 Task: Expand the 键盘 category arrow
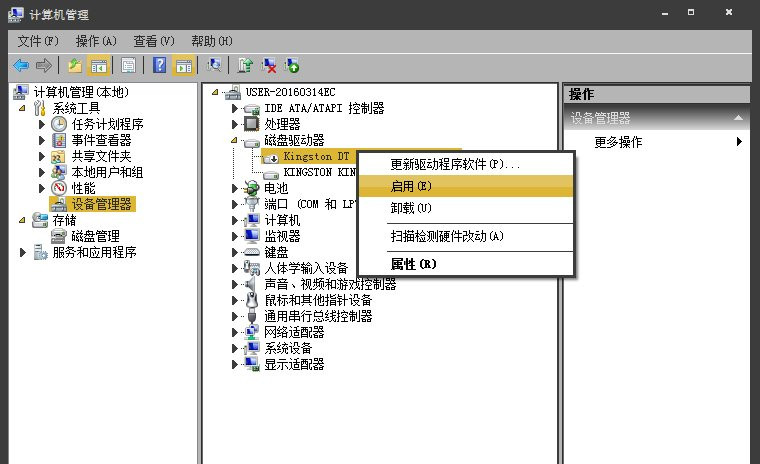[235, 252]
